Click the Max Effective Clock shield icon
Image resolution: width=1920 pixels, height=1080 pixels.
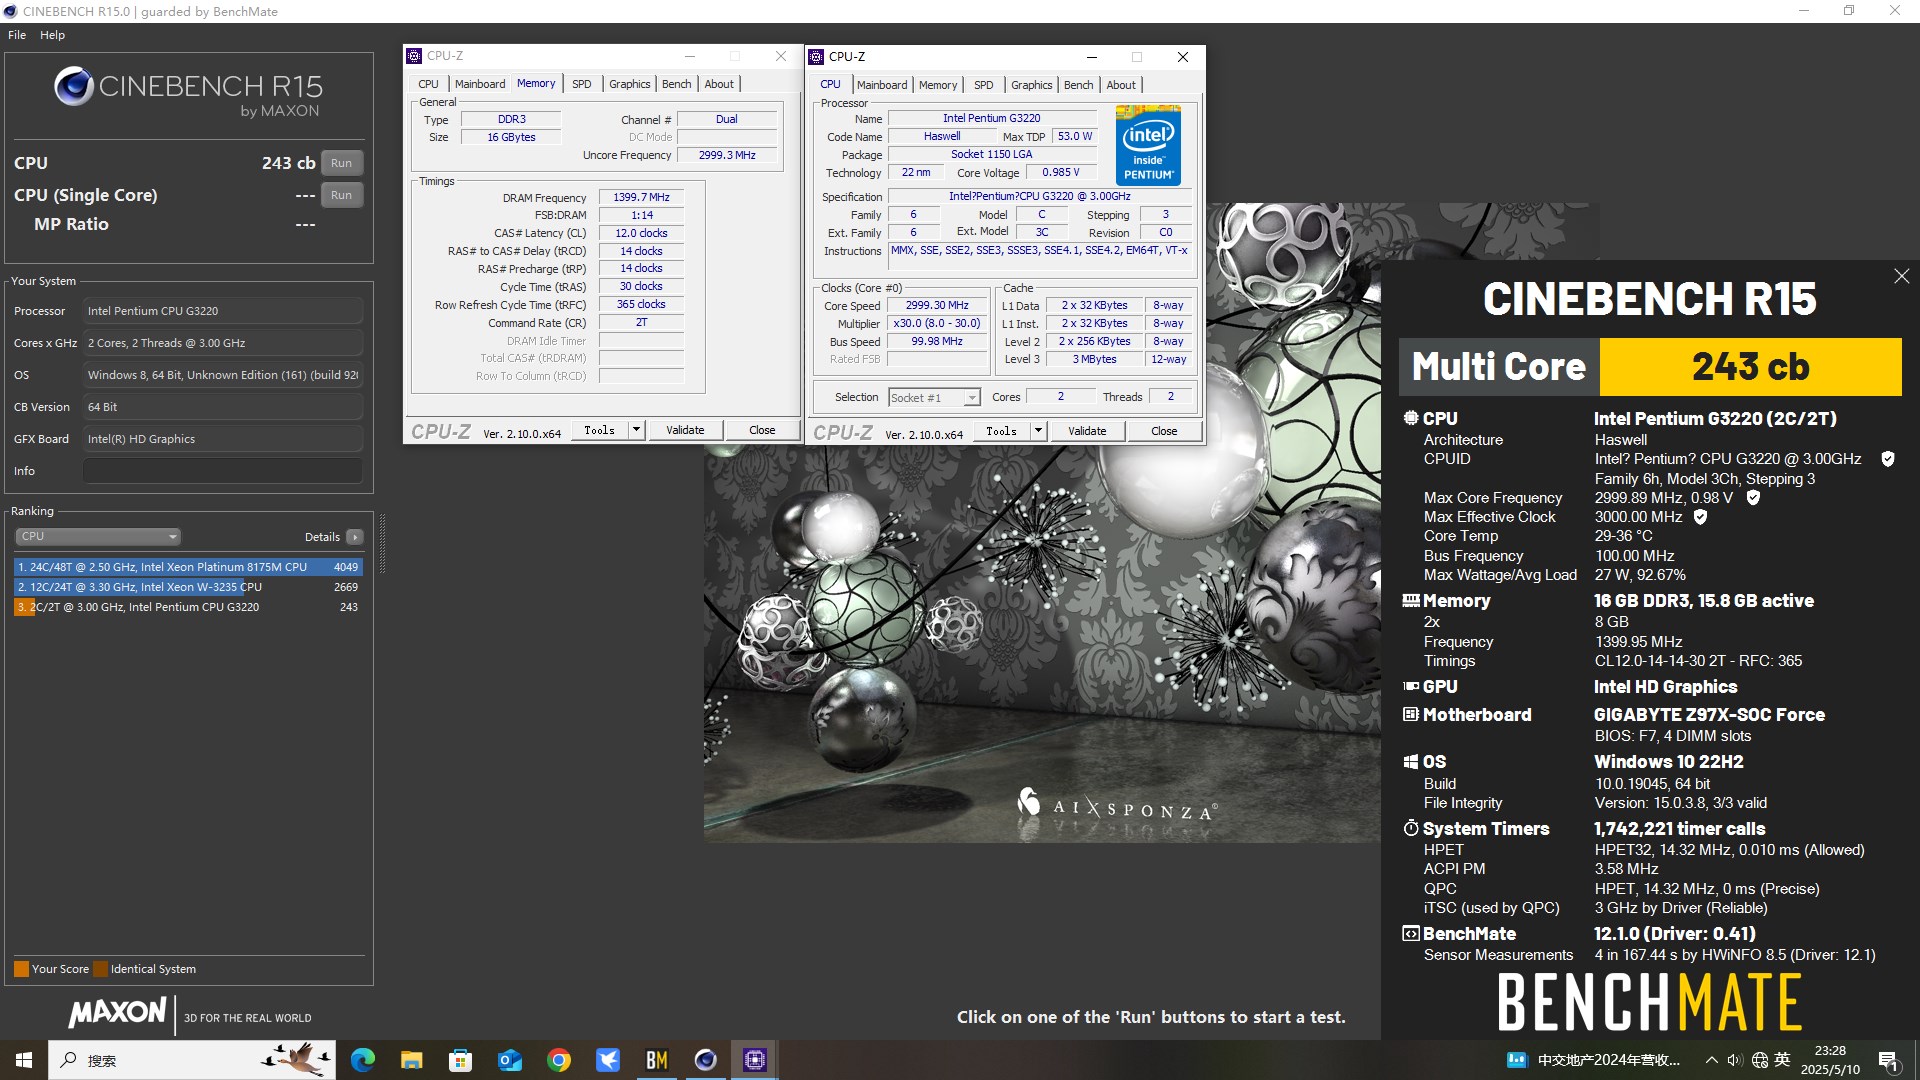point(1700,517)
